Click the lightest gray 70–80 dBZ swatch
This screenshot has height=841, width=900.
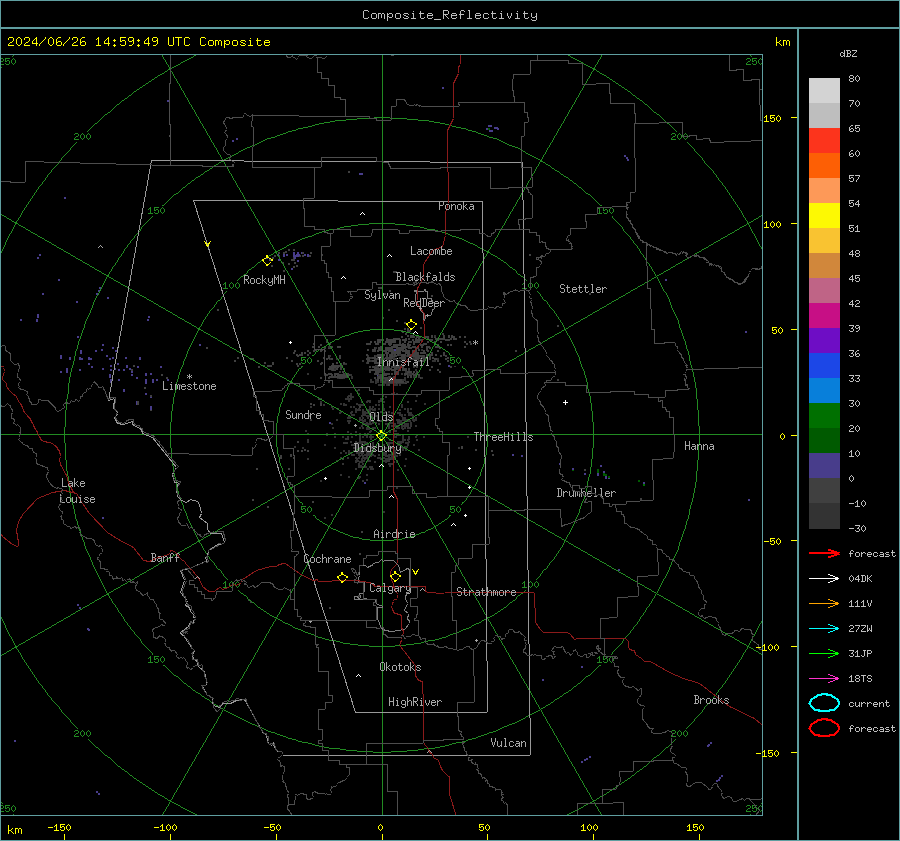click(x=824, y=91)
